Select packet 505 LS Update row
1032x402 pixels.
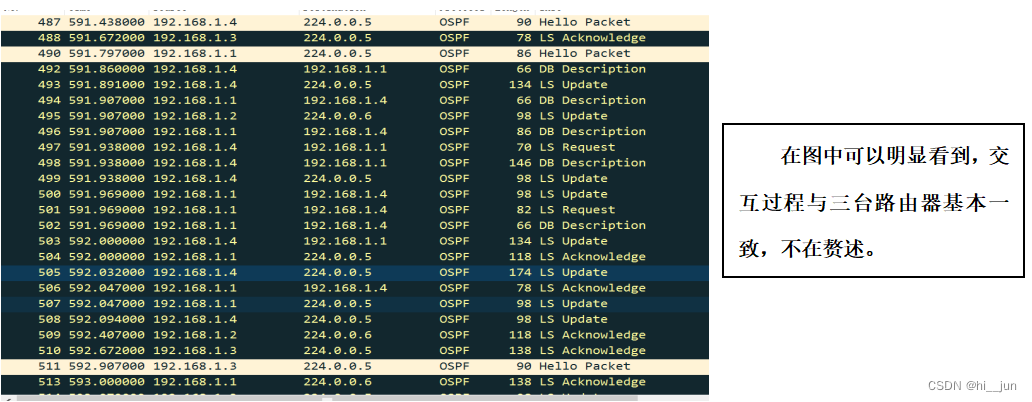[355, 272]
